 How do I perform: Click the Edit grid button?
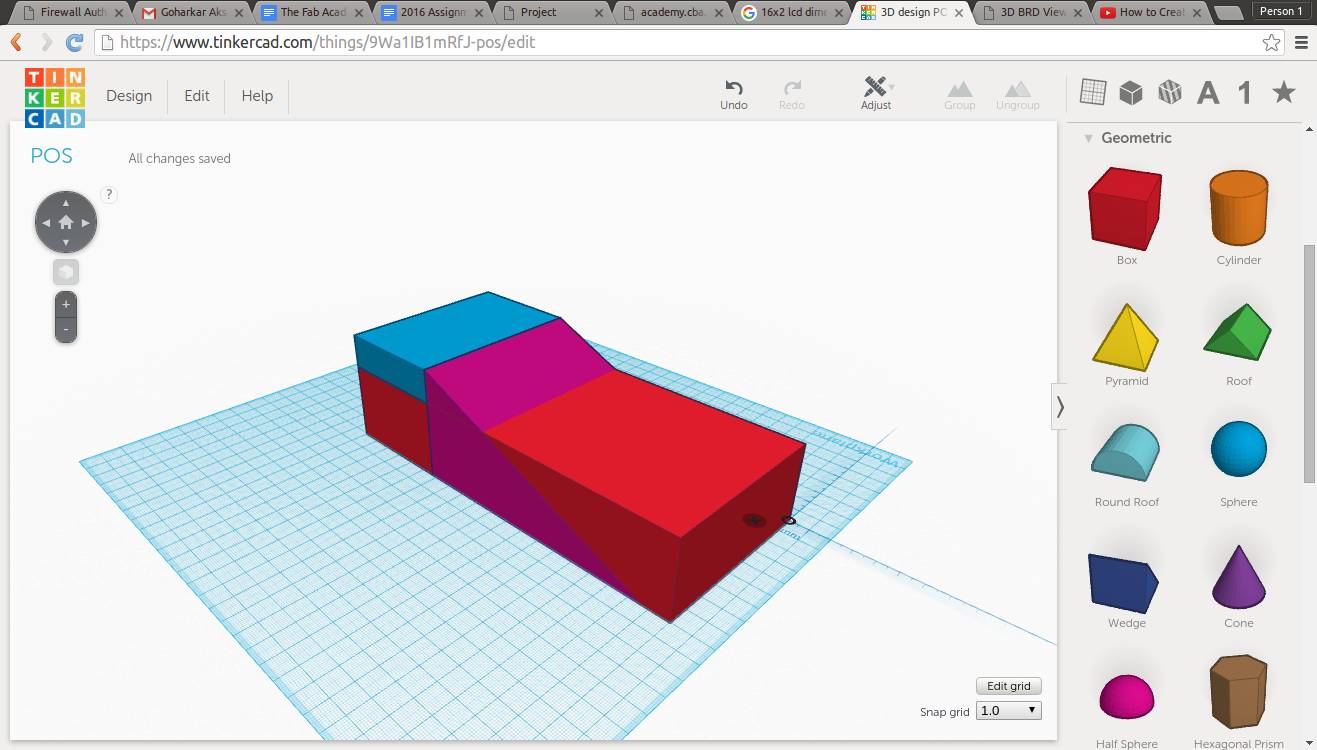tap(1009, 686)
